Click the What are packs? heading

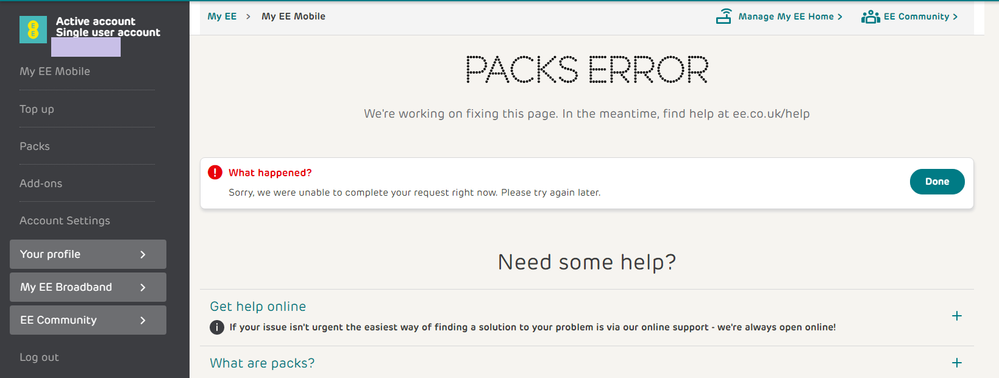[x=262, y=363]
